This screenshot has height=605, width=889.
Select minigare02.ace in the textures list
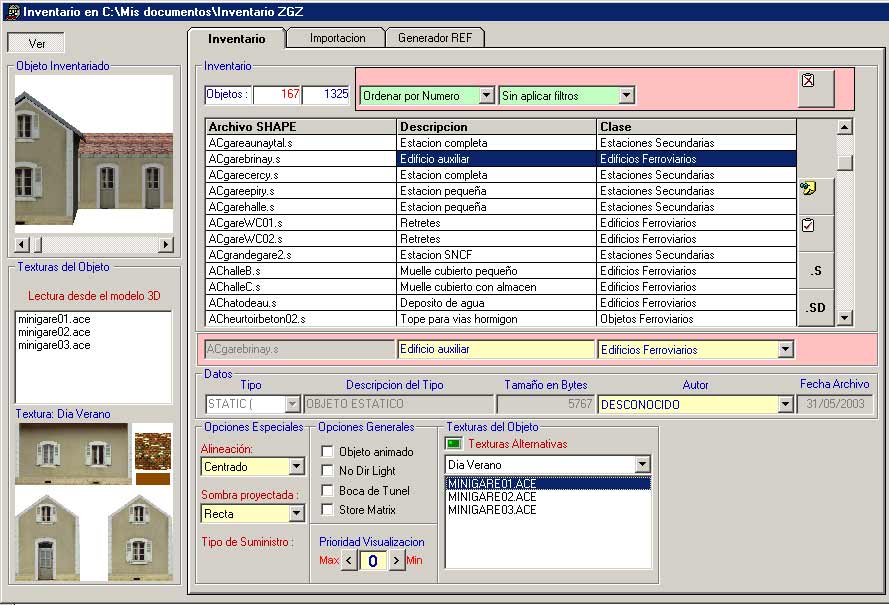[54, 332]
